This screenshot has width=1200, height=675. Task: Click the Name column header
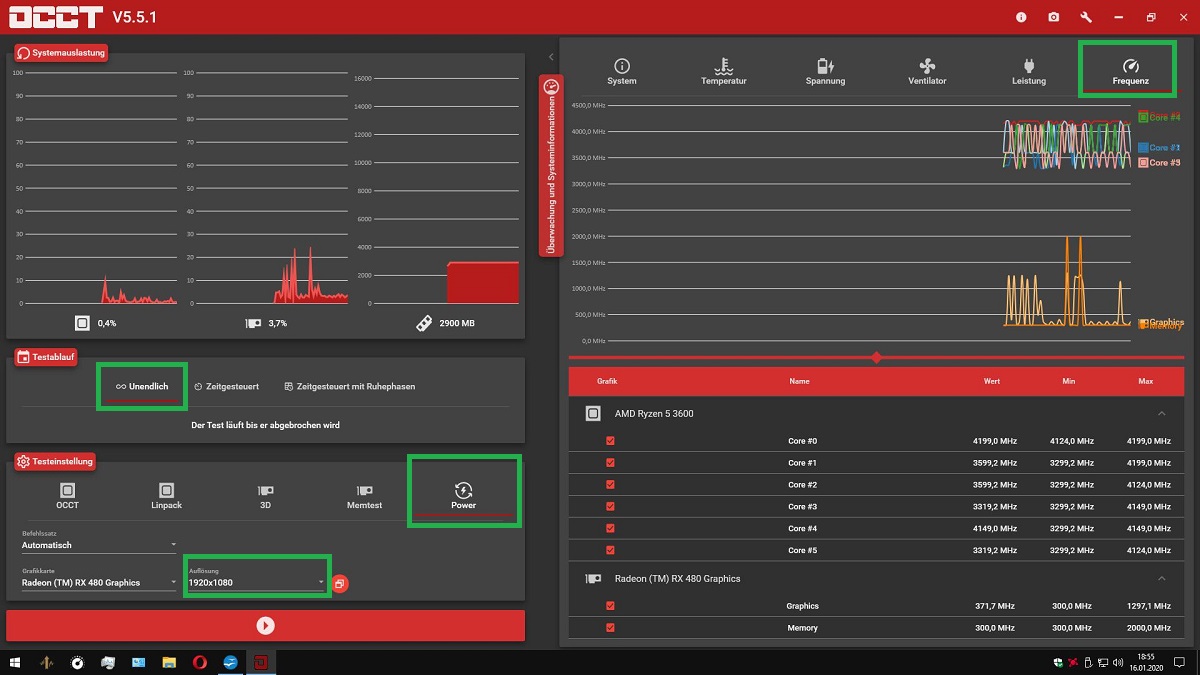(x=799, y=381)
